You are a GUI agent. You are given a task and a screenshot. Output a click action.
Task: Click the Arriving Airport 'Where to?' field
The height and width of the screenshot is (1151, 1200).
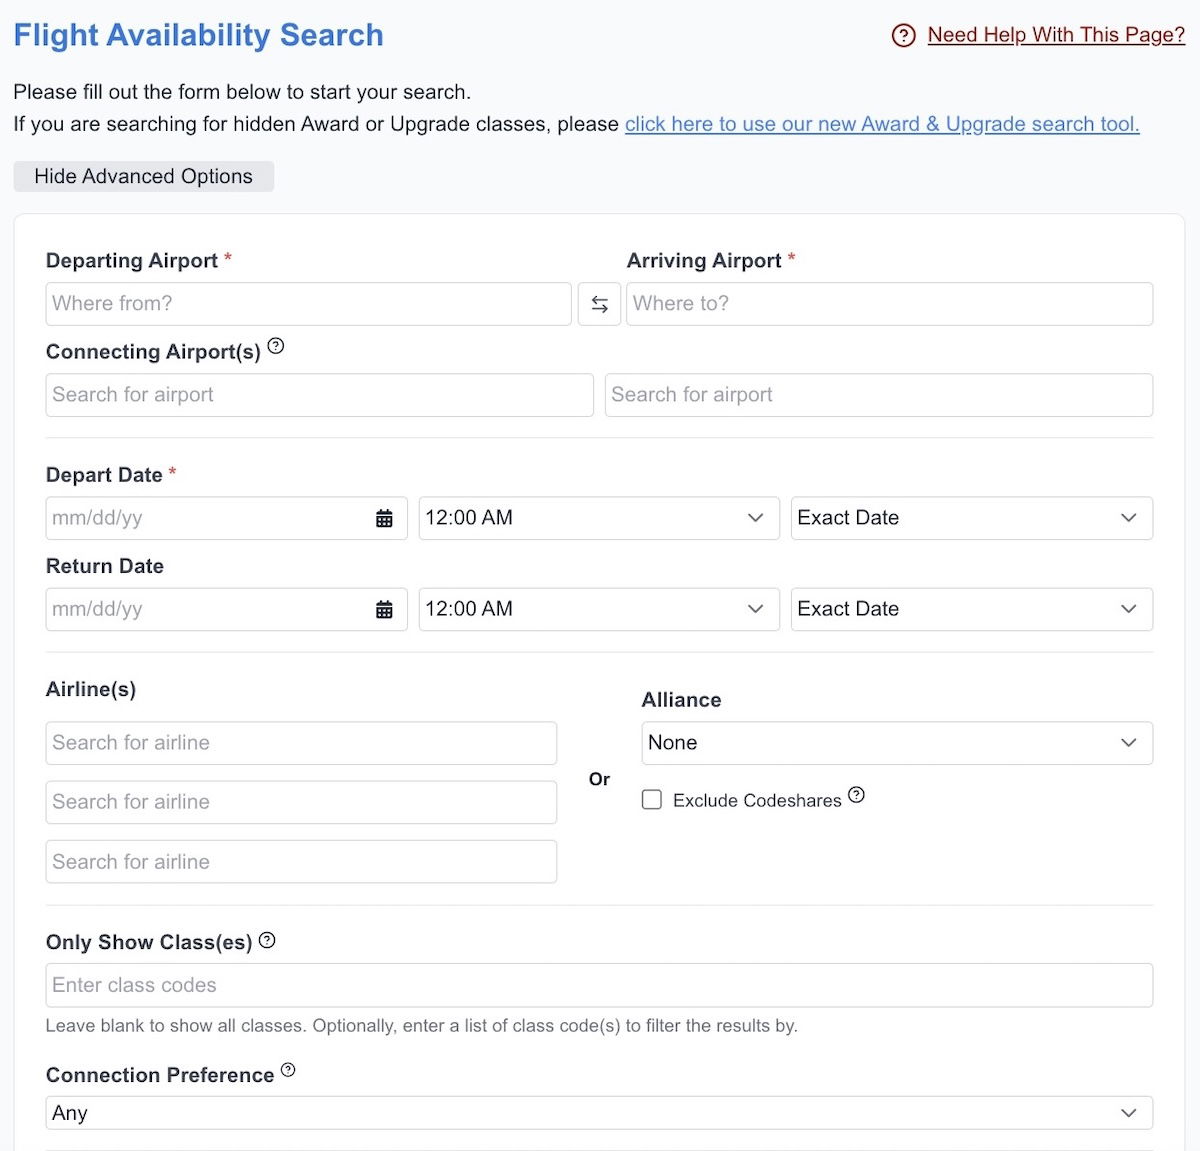[889, 304]
